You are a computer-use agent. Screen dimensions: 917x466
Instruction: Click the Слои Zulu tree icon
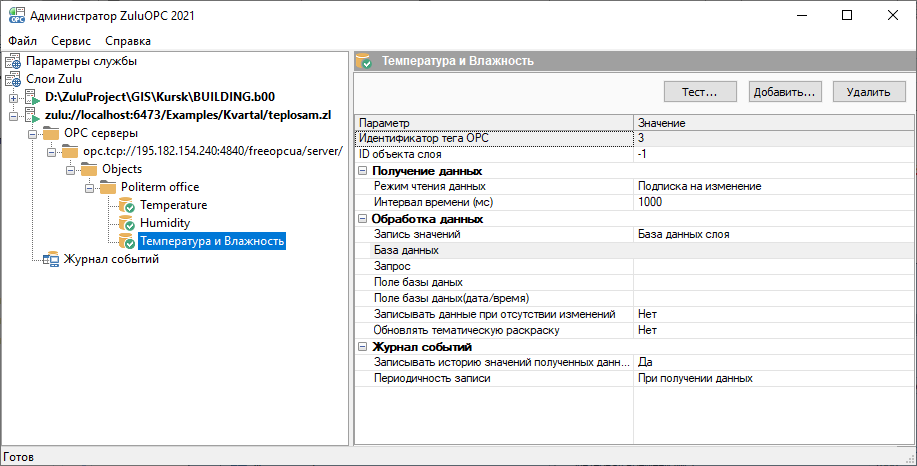click(13, 79)
